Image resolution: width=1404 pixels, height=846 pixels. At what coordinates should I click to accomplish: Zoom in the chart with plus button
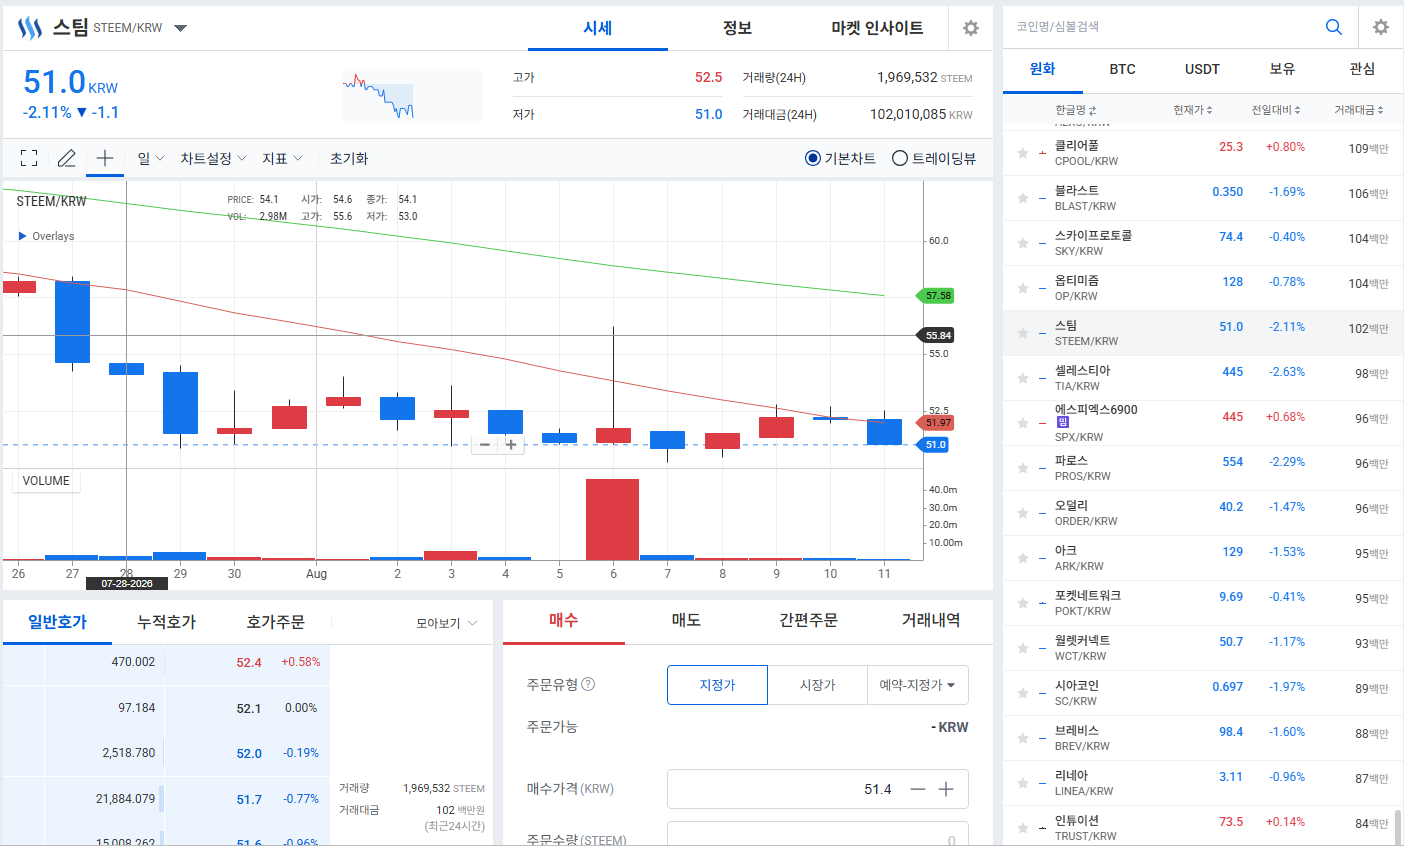point(511,445)
